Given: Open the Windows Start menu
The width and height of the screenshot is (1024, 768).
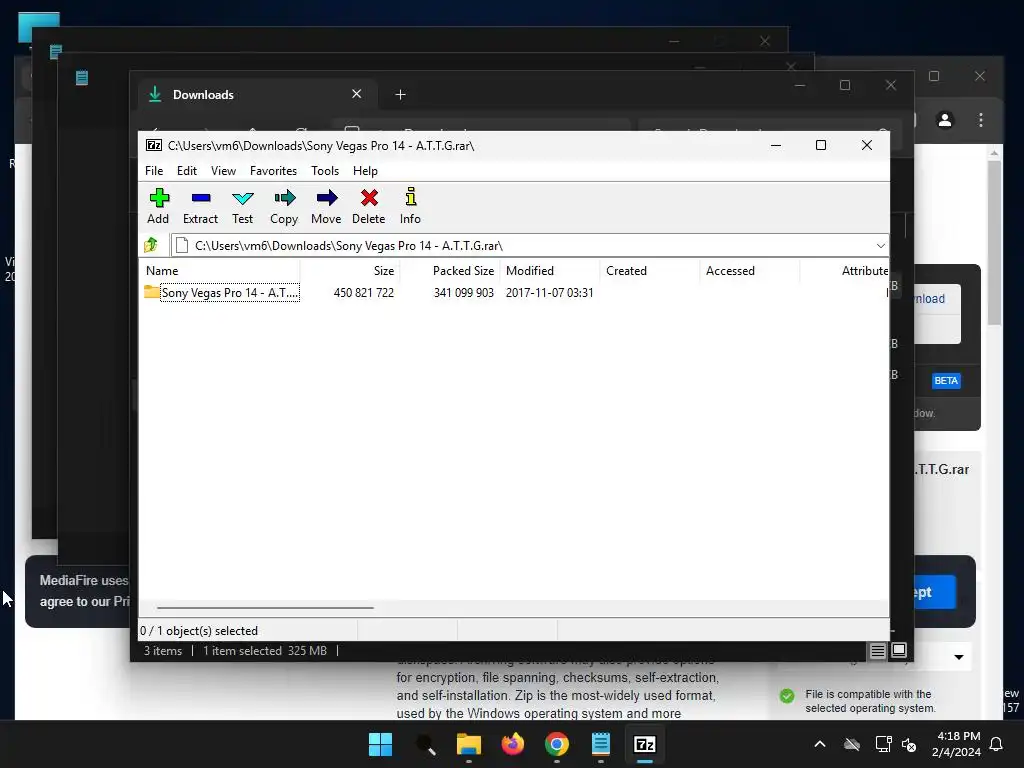Looking at the screenshot, I should click(380, 744).
